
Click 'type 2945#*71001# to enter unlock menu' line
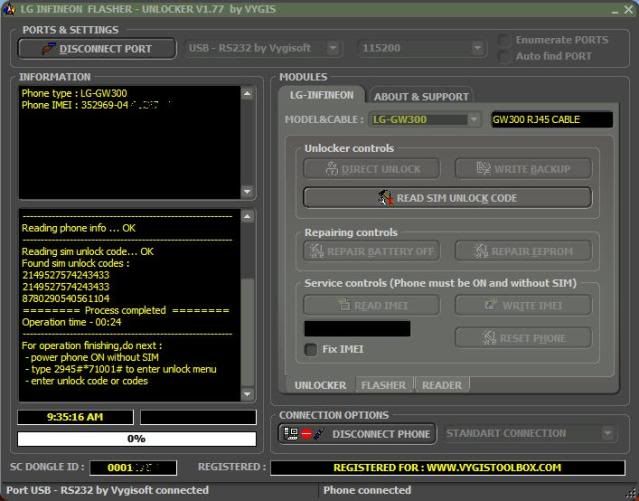coord(123,369)
